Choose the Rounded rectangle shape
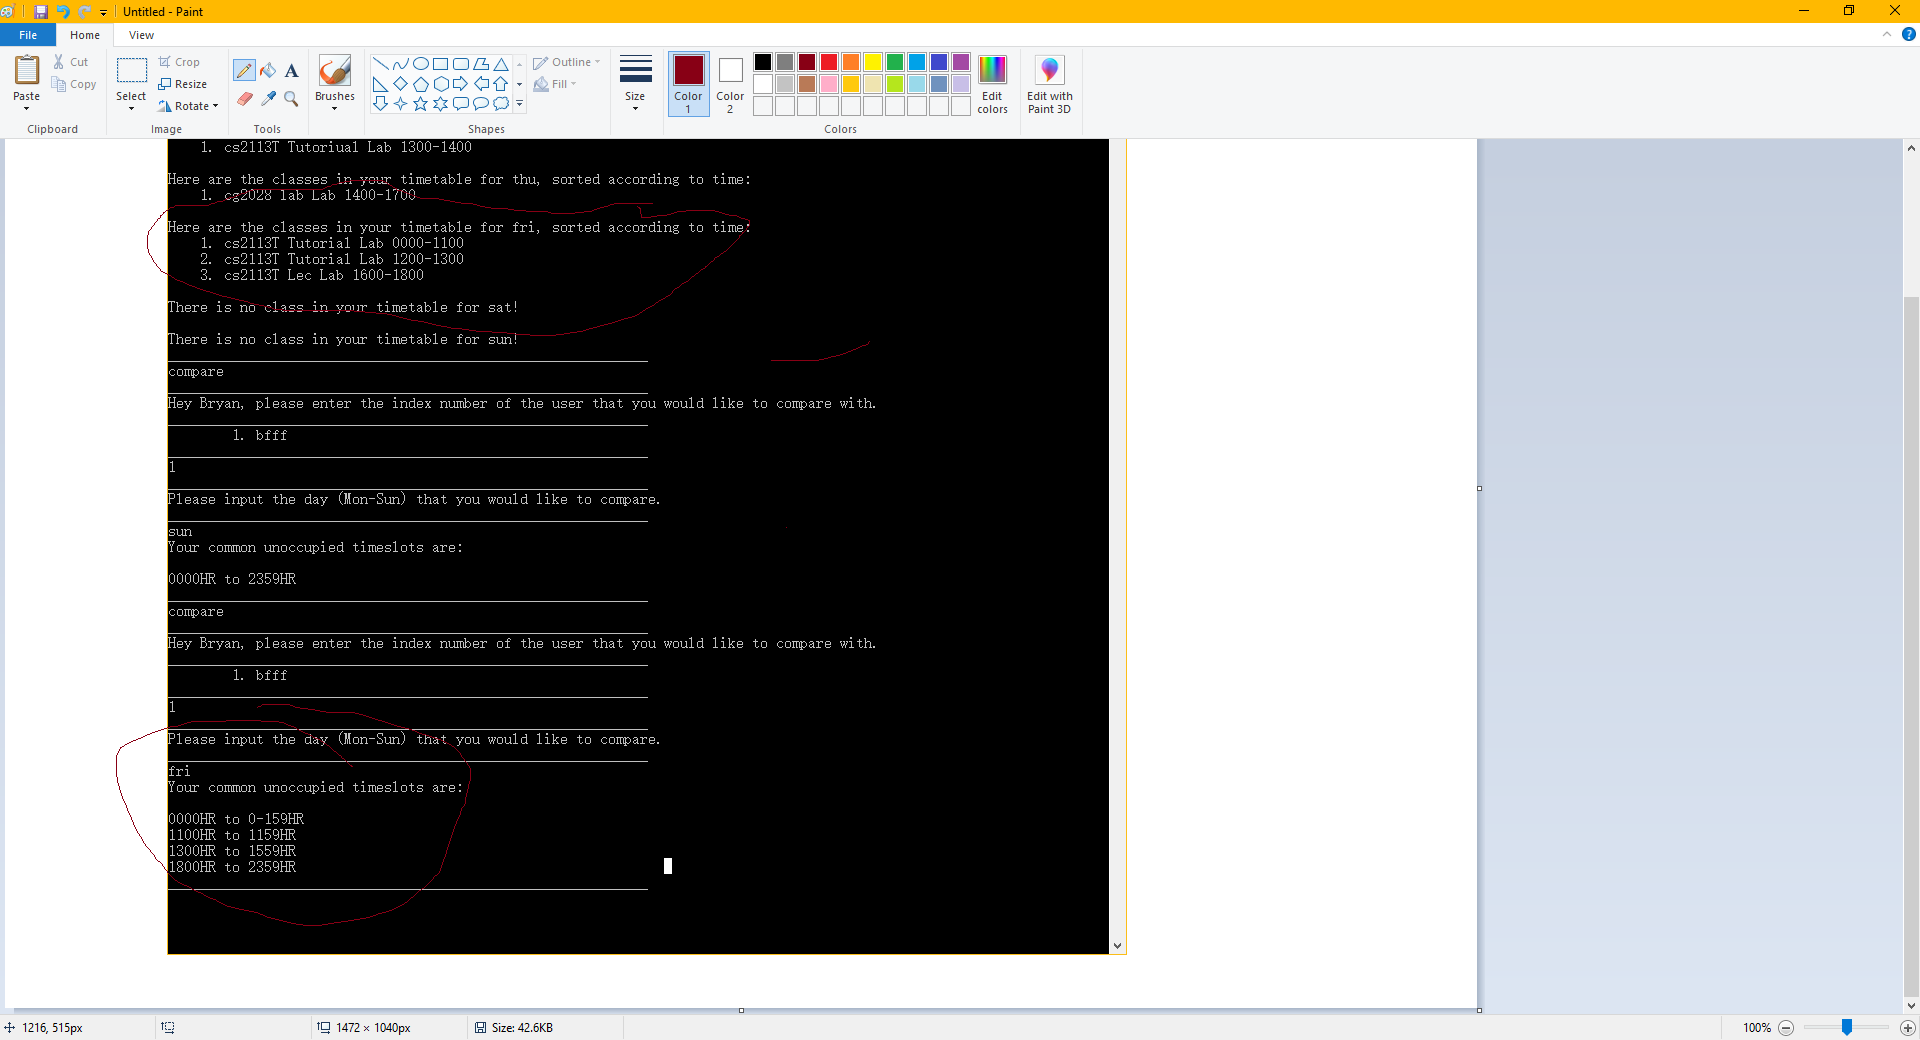 pyautogui.click(x=460, y=63)
